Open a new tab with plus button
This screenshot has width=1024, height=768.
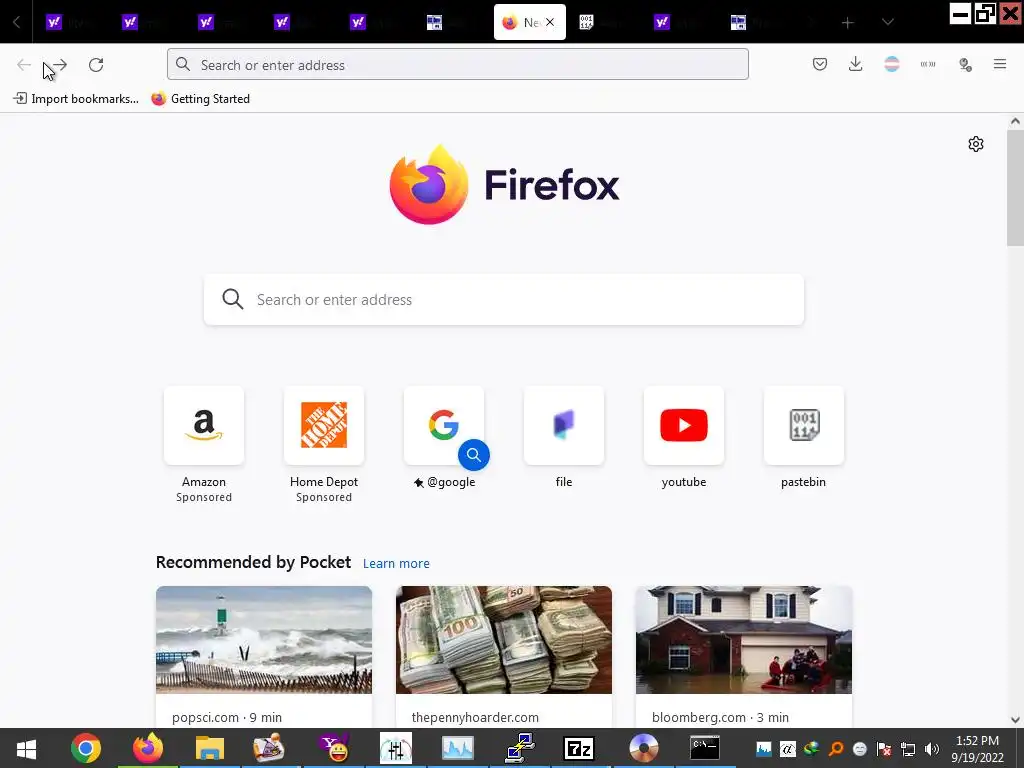pyautogui.click(x=848, y=23)
